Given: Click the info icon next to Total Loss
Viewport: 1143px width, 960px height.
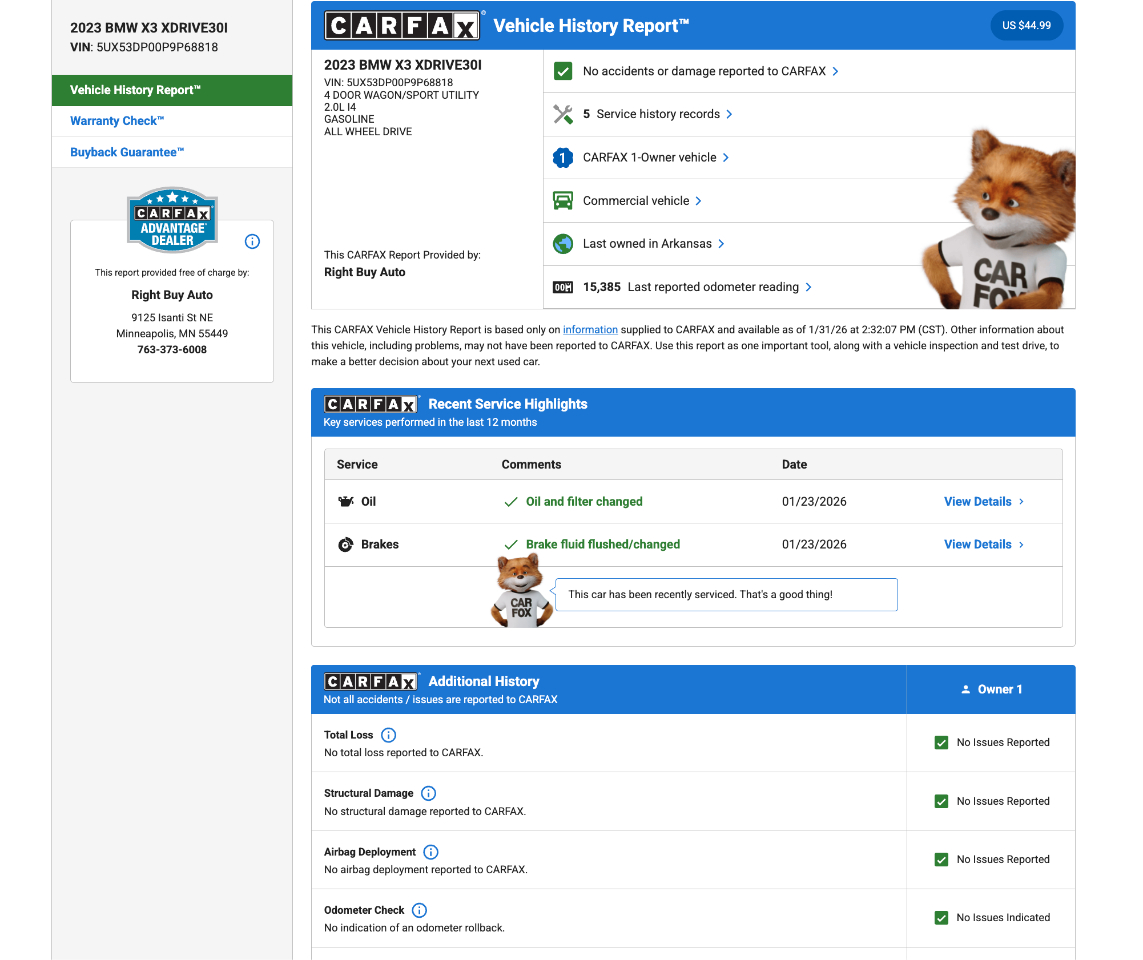Looking at the screenshot, I should tap(389, 735).
